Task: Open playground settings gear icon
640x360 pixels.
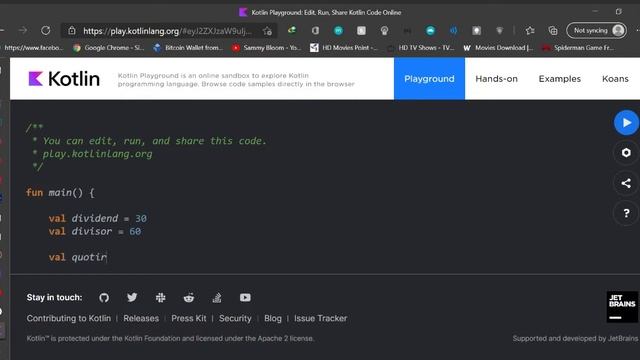Action: coord(626,153)
